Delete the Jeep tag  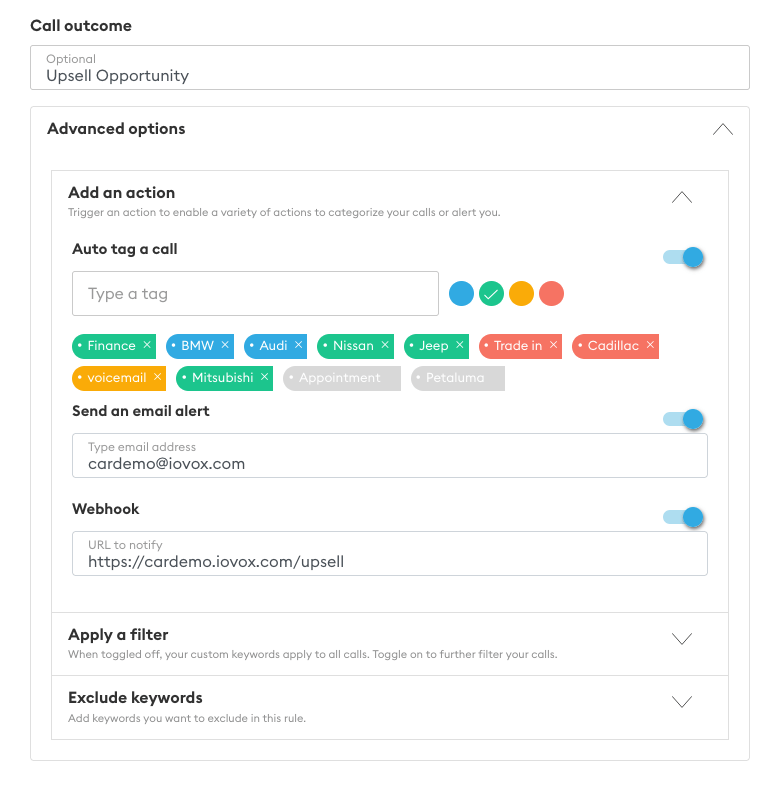point(460,345)
